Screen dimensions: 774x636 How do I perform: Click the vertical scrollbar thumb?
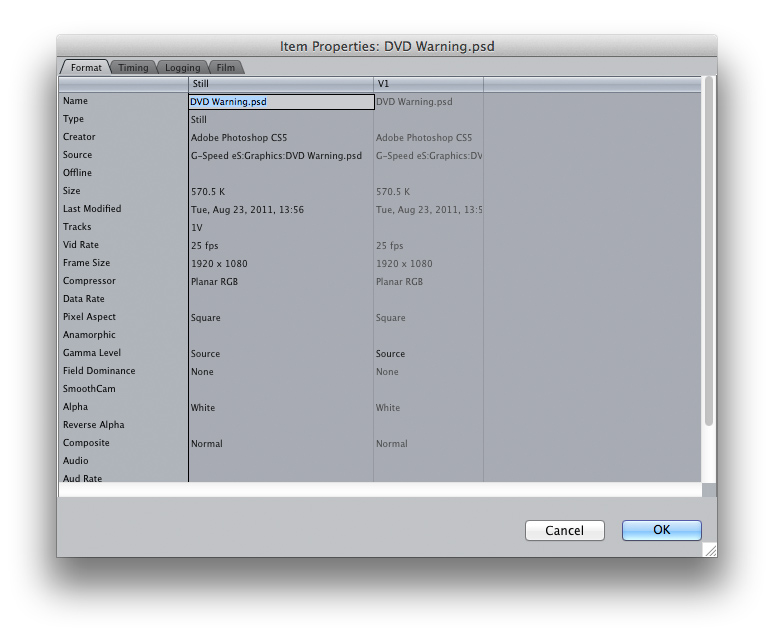coord(709,251)
